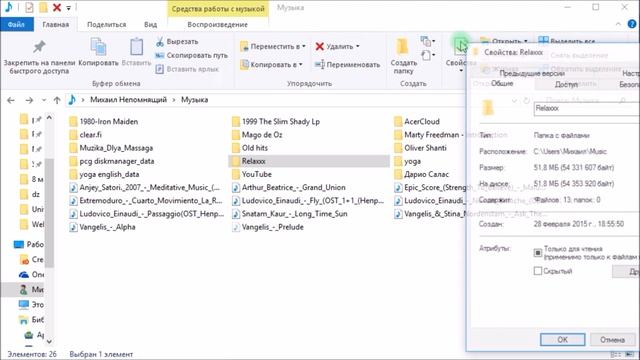Select the Oliver Shanti folder
Image resolution: width=640 pixels, height=360 pixels.
(x=420, y=148)
